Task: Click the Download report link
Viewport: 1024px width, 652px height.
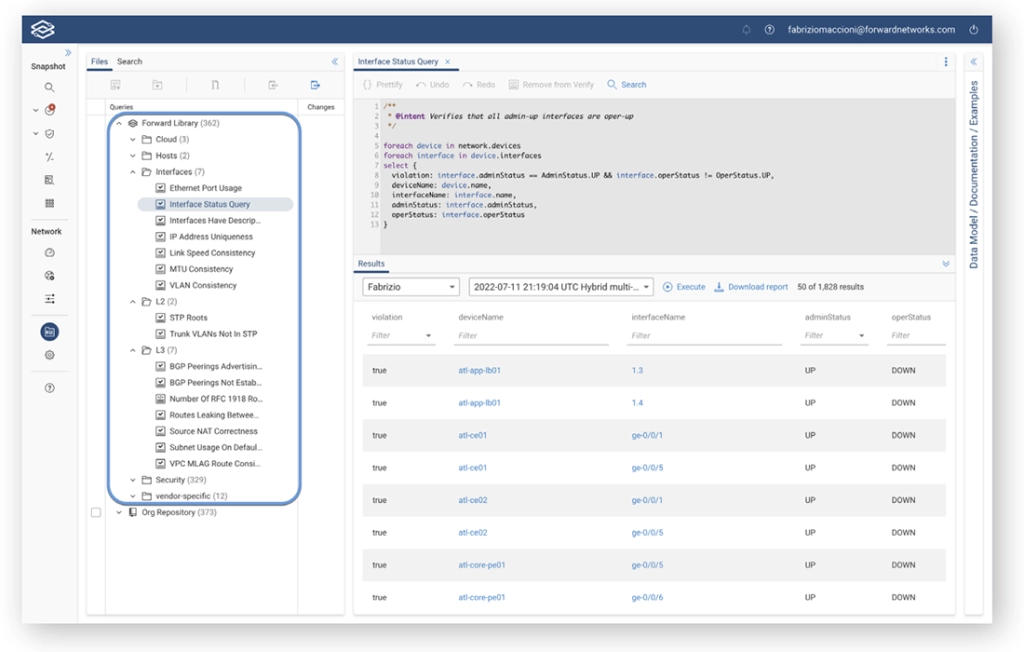Action: pos(757,287)
